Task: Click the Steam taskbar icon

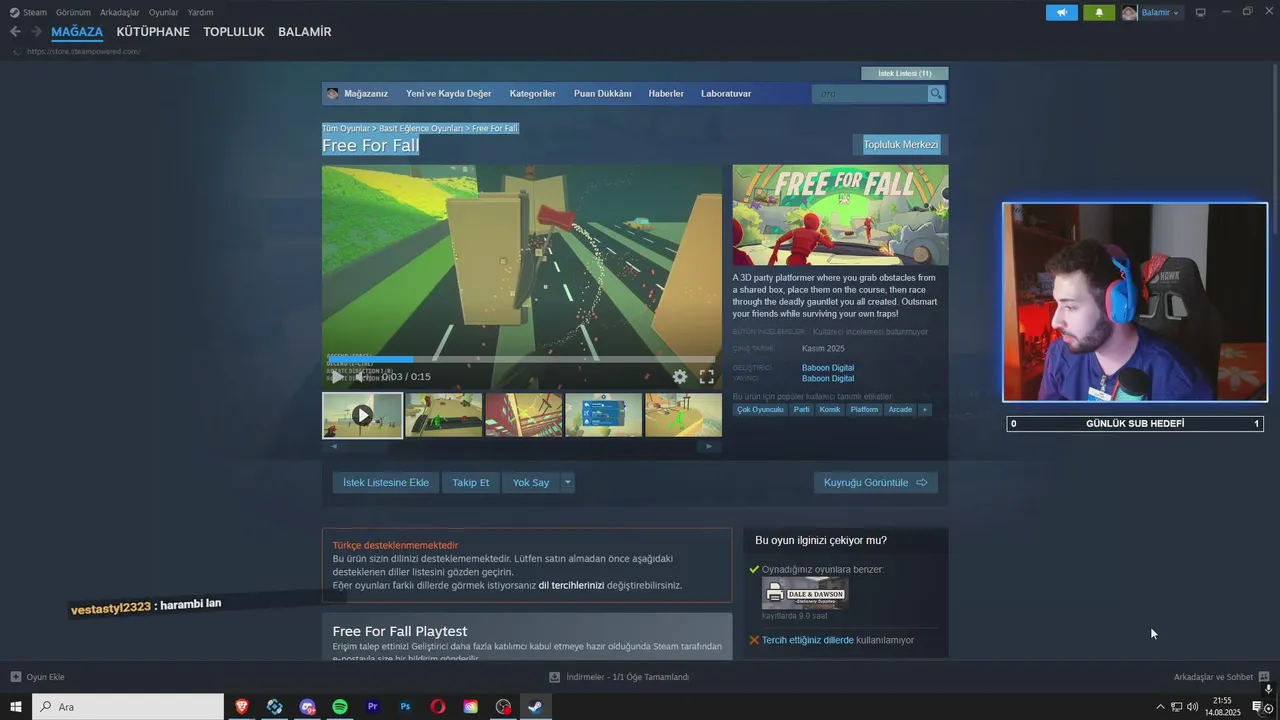Action: click(x=535, y=707)
